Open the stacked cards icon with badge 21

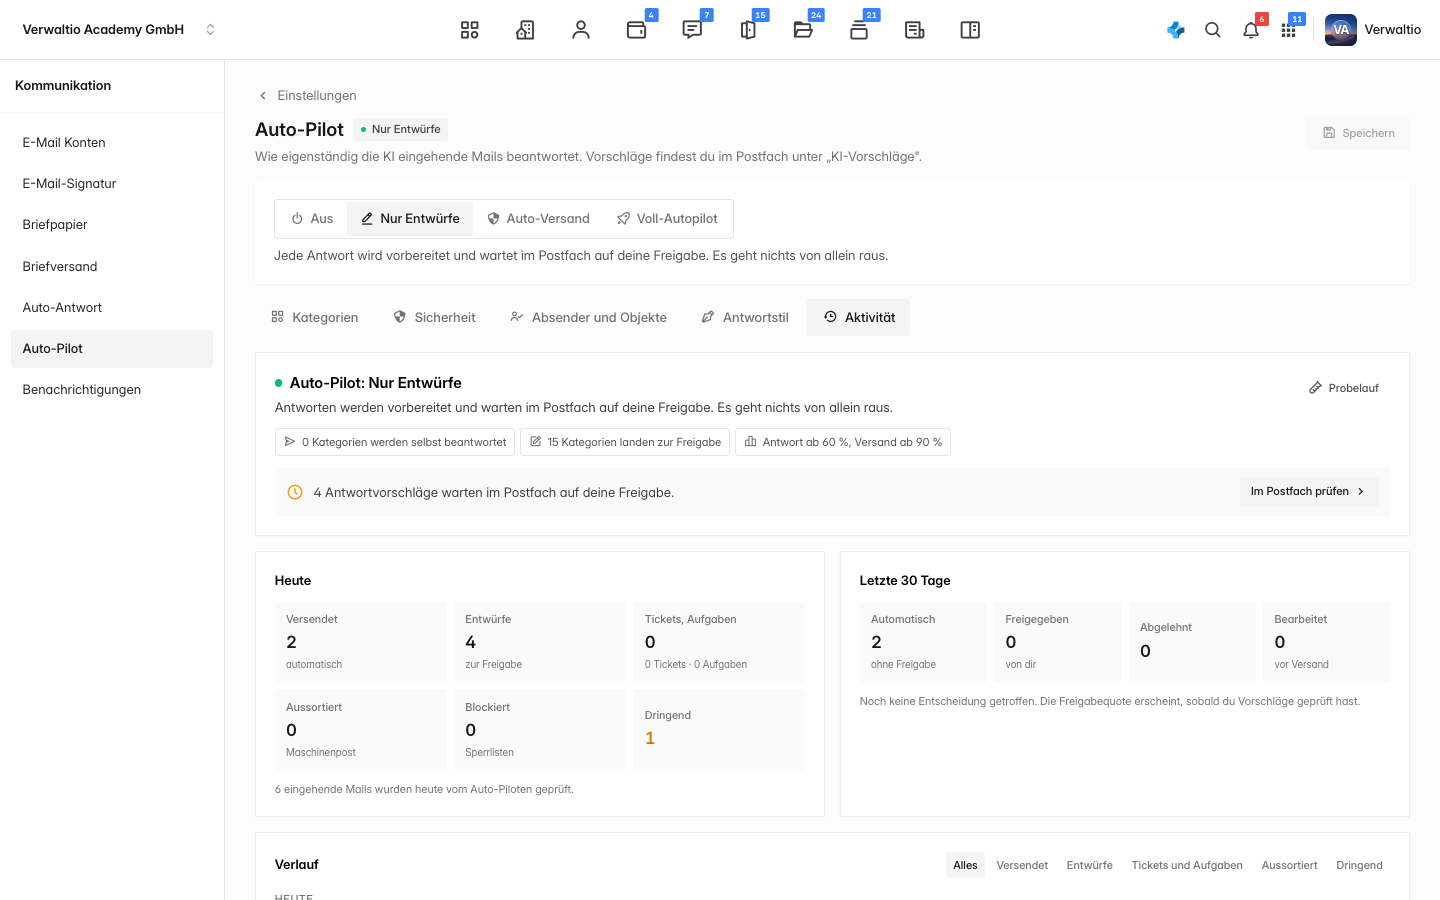click(859, 30)
